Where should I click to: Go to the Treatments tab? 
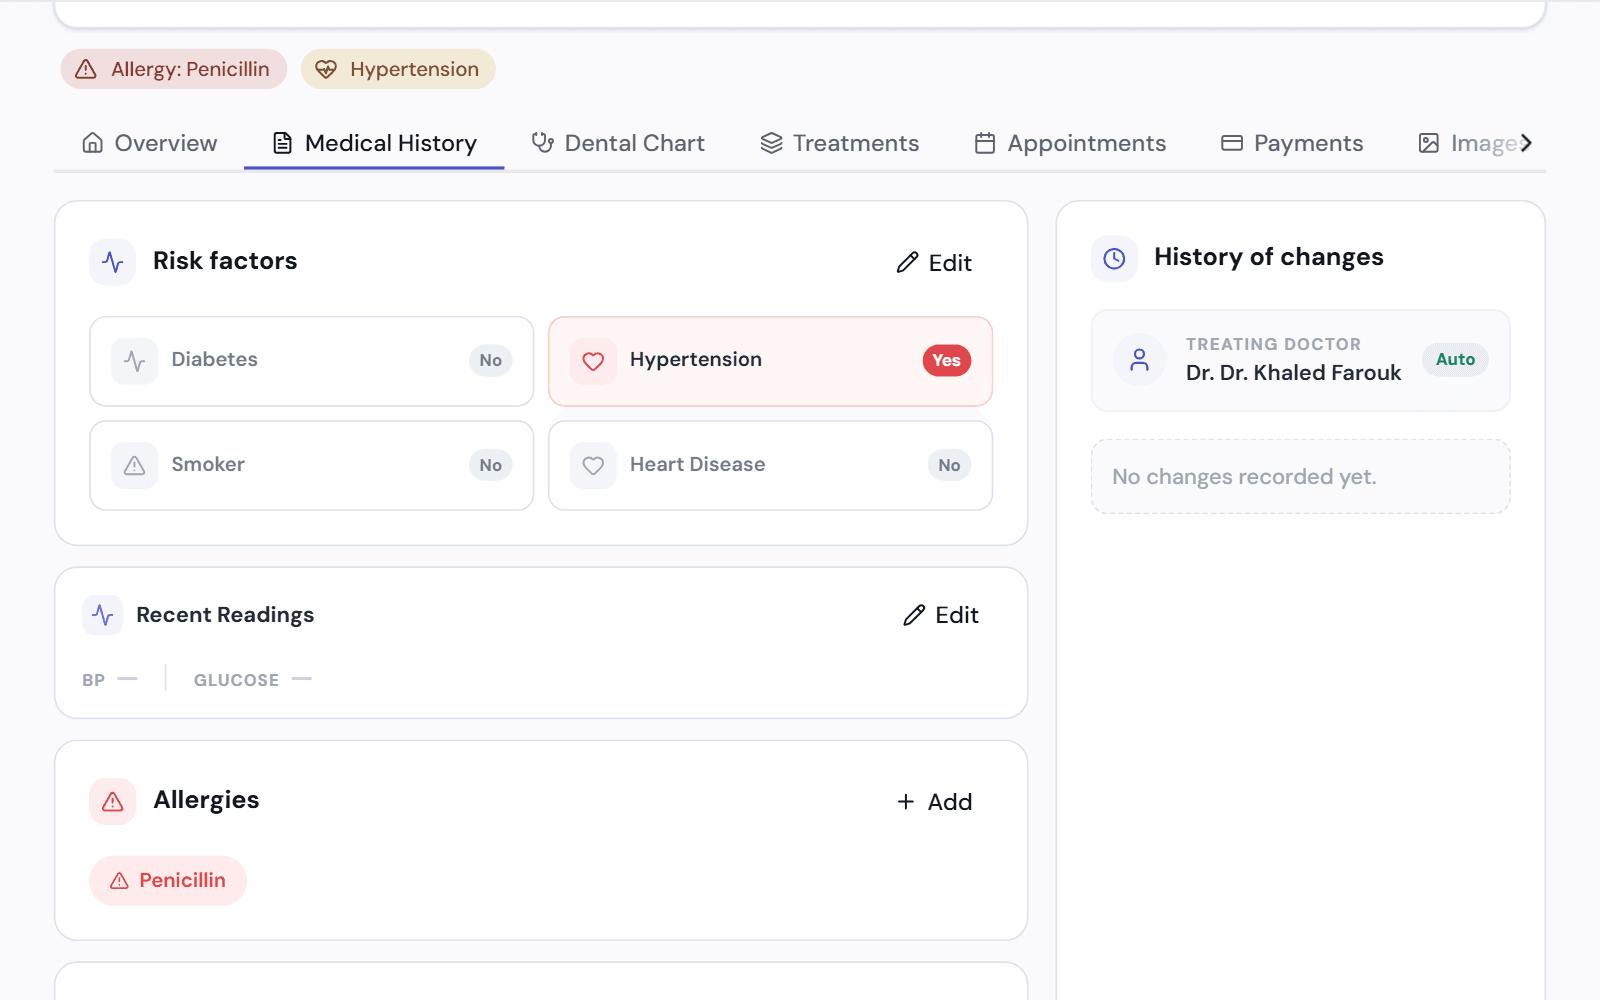tap(839, 143)
